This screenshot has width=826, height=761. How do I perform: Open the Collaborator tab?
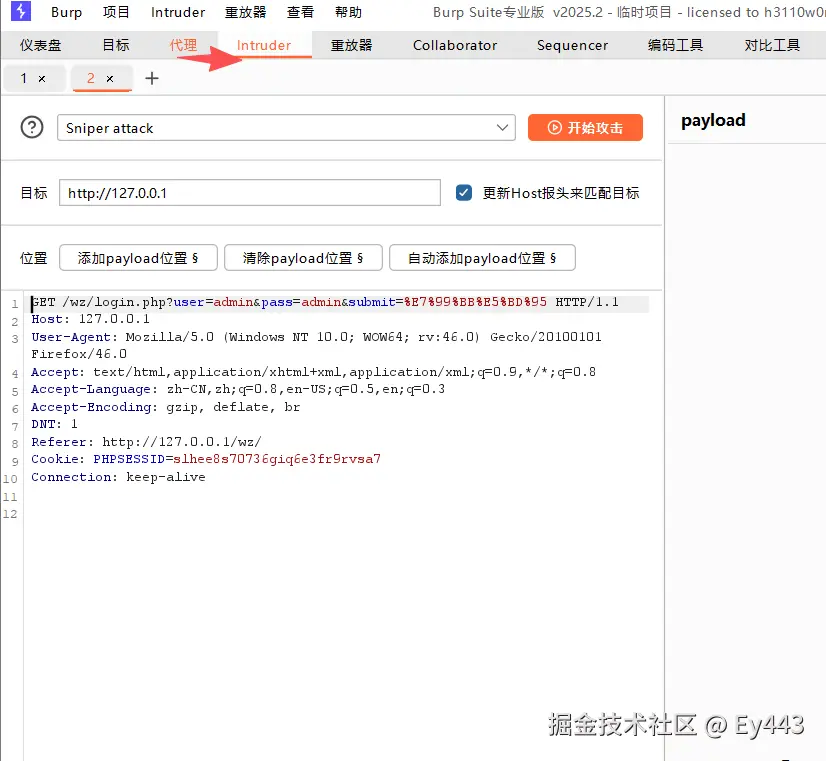pos(455,45)
